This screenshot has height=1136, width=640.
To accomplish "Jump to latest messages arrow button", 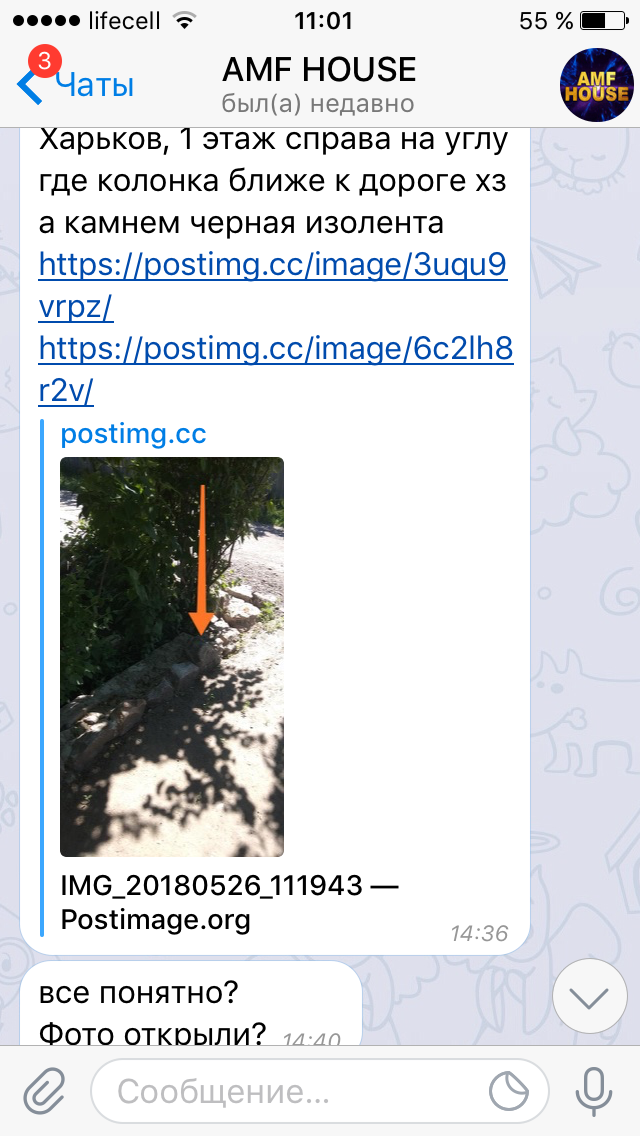I will (x=589, y=998).
